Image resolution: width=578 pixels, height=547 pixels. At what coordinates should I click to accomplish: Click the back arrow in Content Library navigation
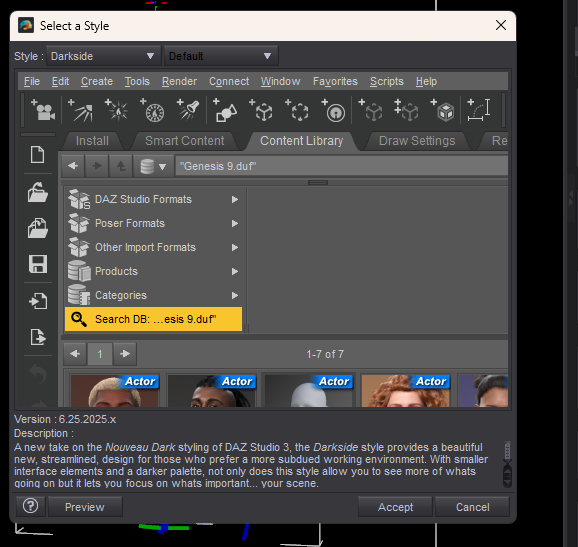(73, 166)
